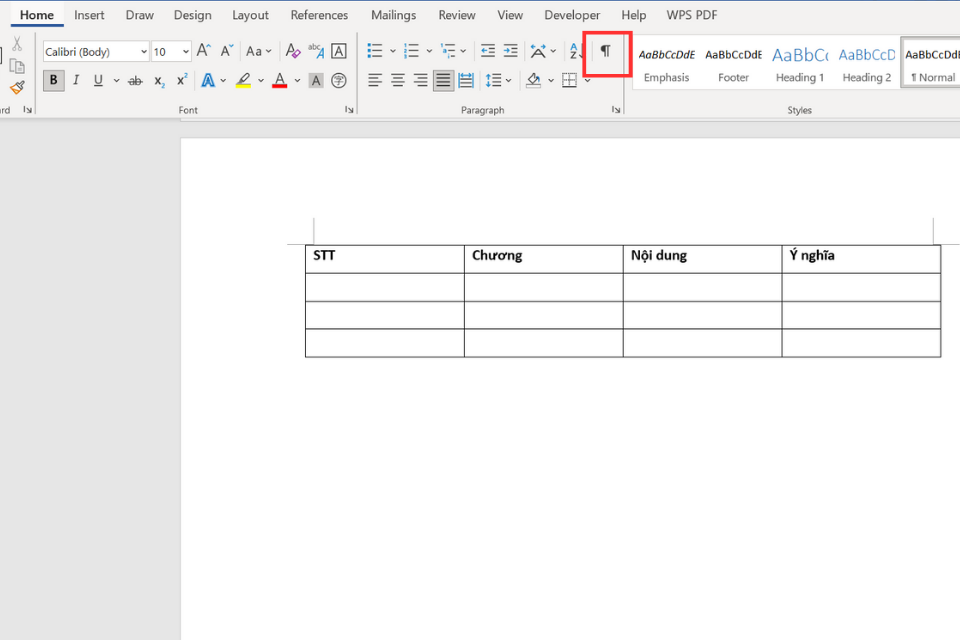Apply the Footer style
The image size is (960, 640).
point(733,64)
